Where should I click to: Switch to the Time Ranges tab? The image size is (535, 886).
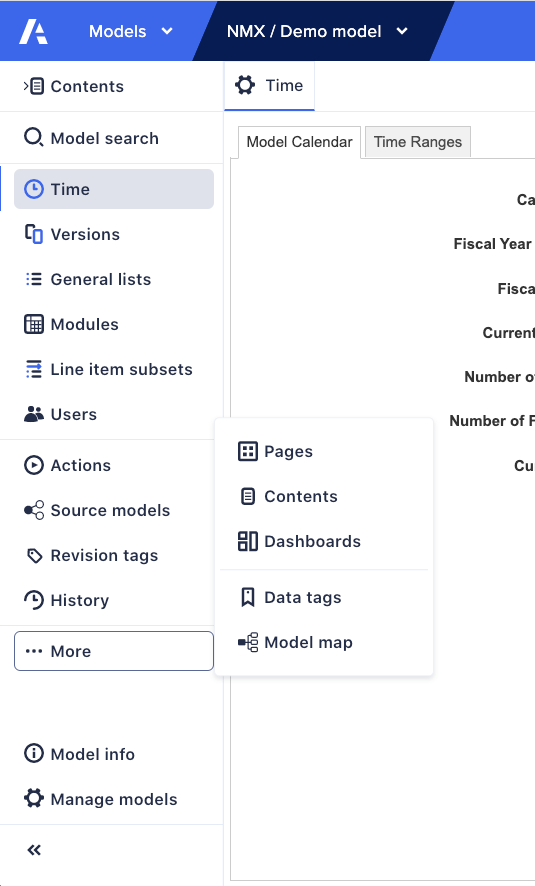pyautogui.click(x=417, y=142)
